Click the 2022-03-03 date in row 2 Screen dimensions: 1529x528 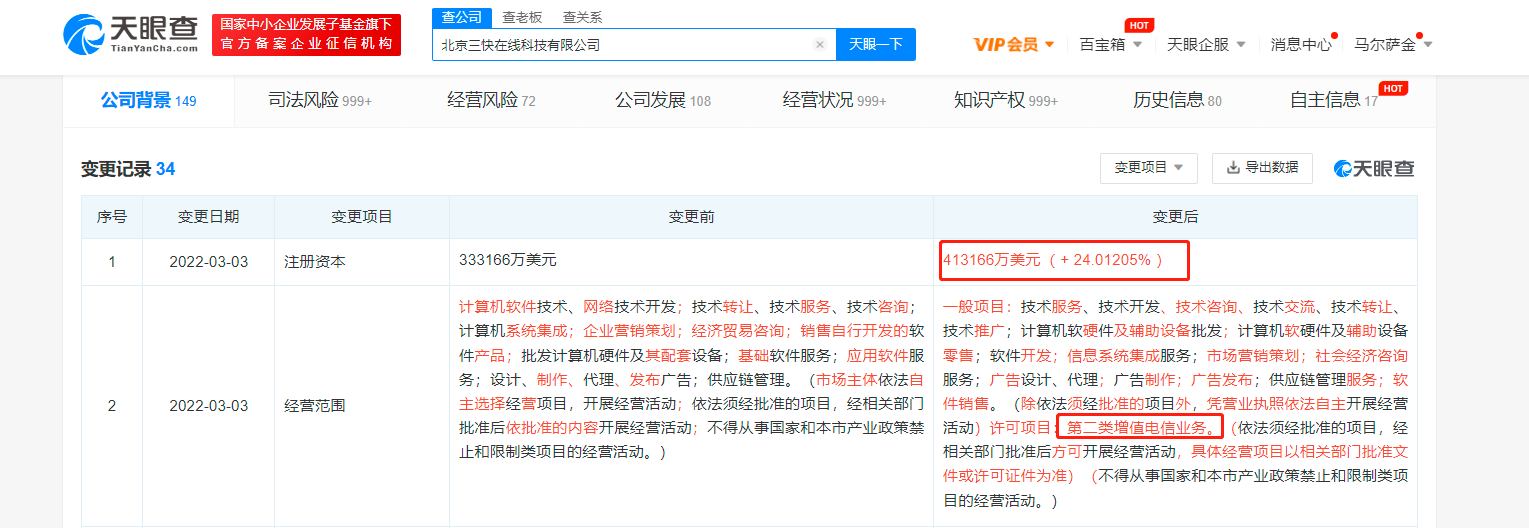[208, 406]
